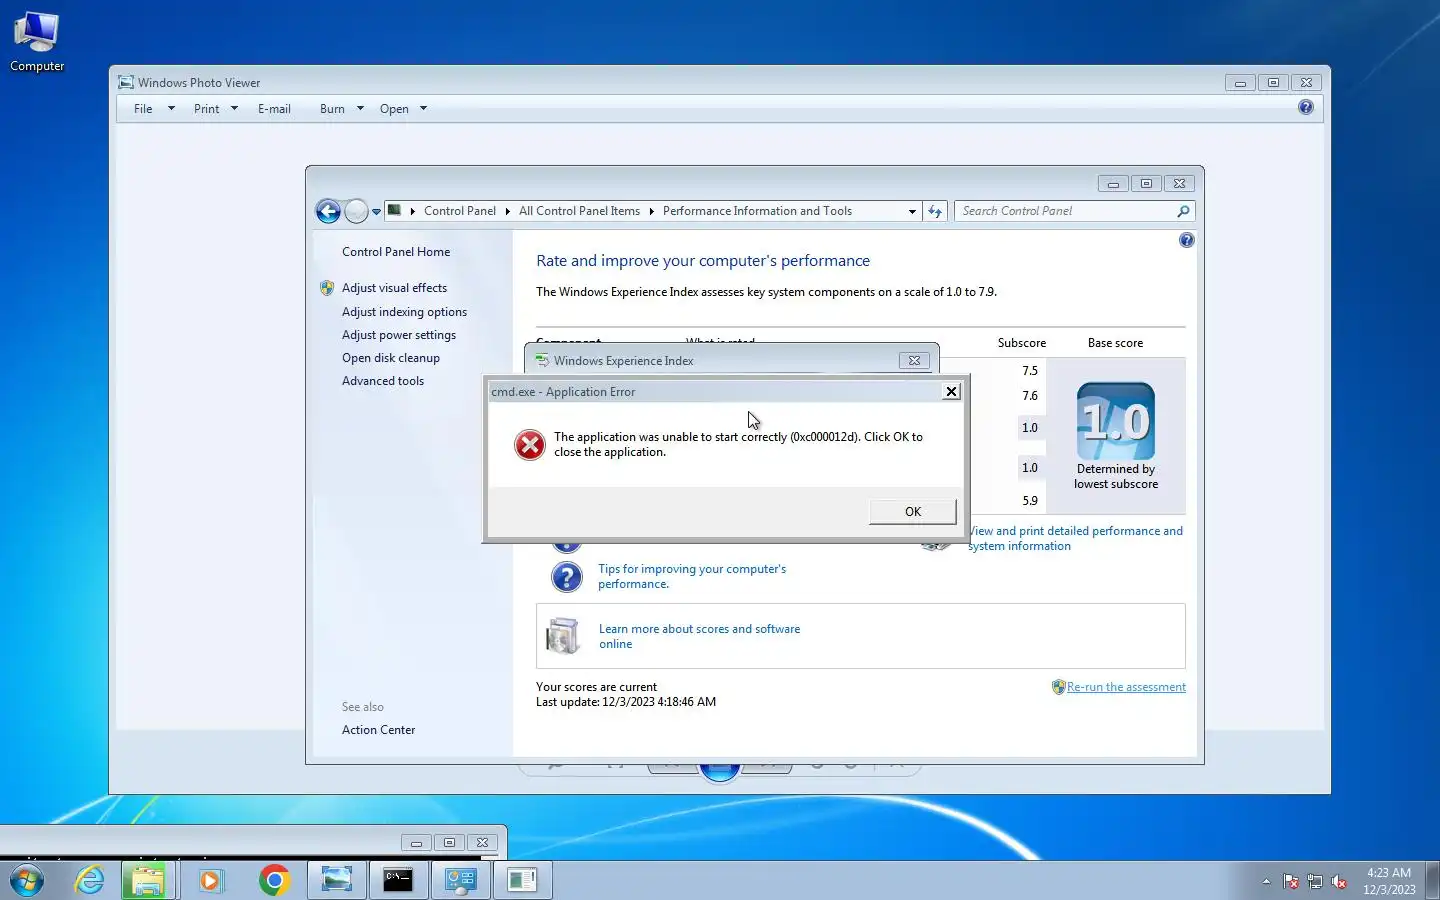Click the muted volume tray icon

click(1339, 881)
